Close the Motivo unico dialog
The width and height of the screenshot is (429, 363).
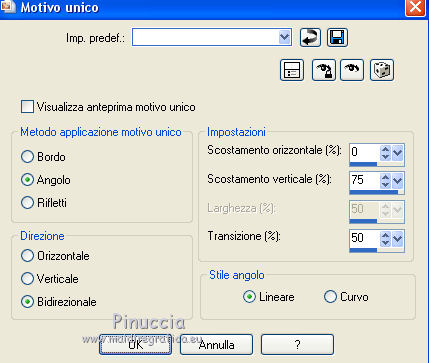point(415,7)
